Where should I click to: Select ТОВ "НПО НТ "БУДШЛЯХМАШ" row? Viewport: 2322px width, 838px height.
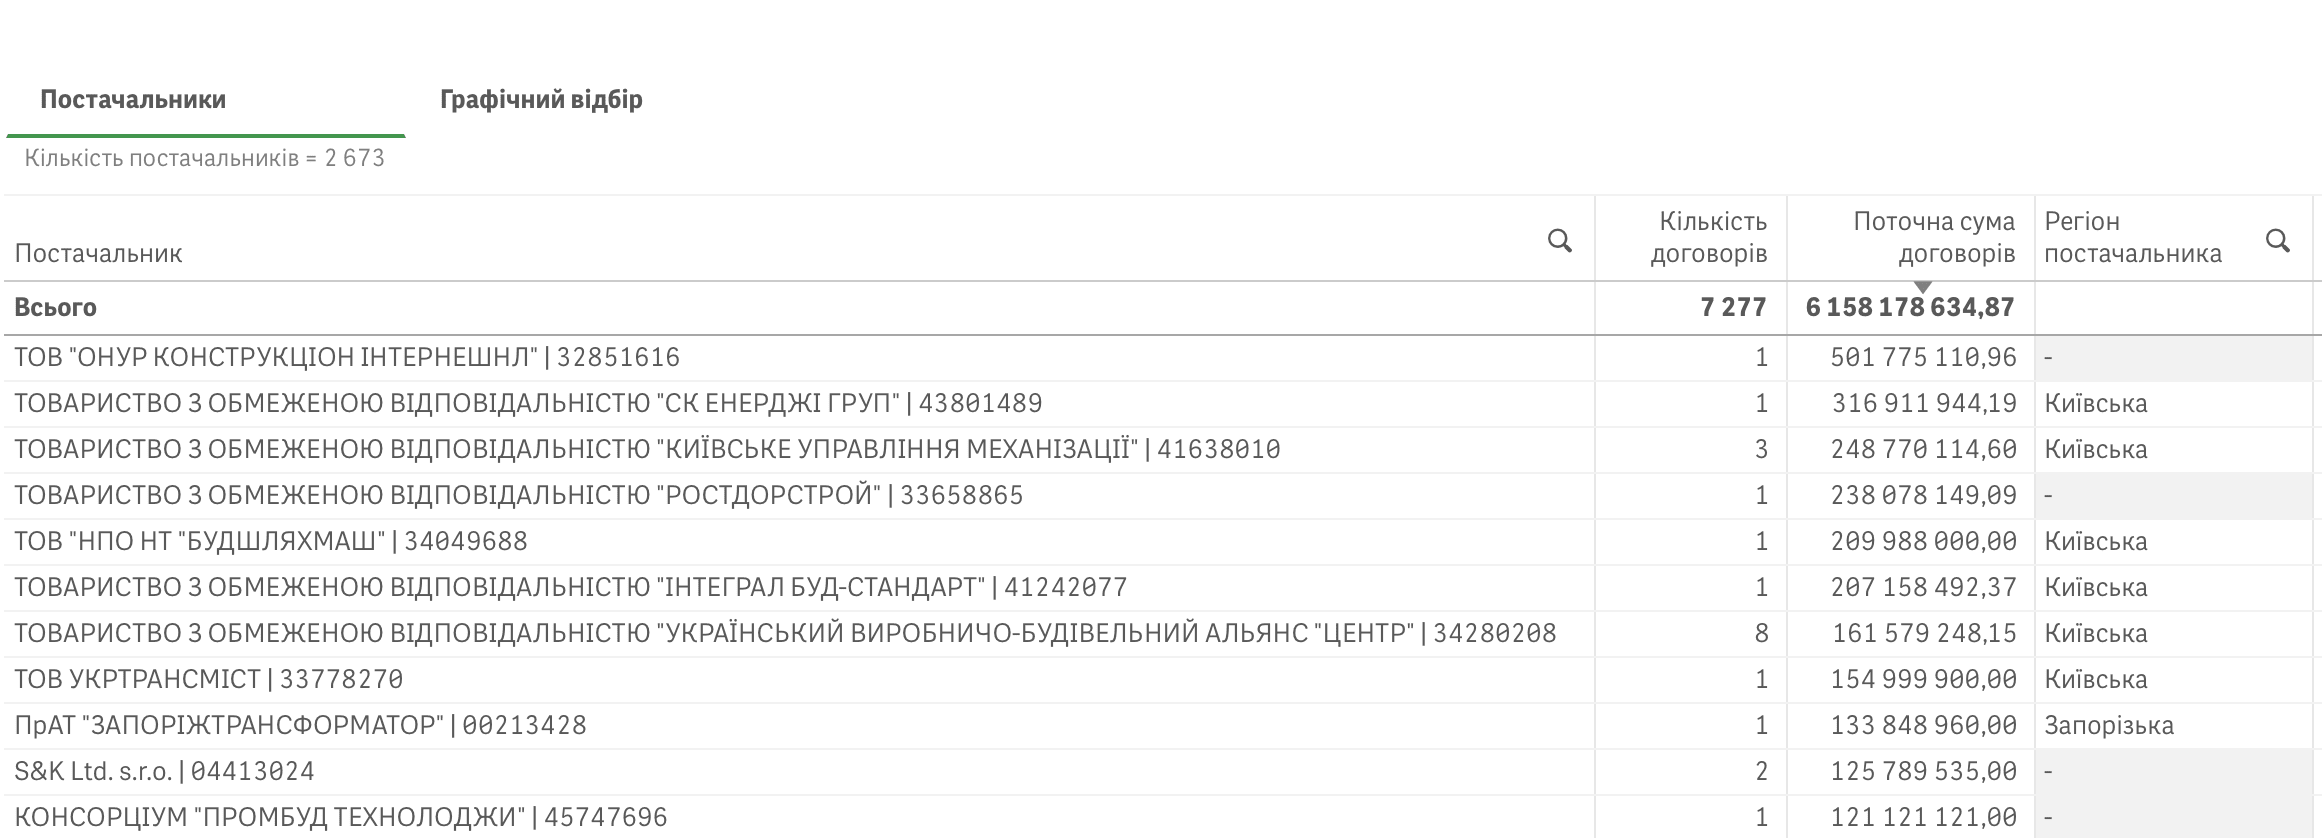pos(271,541)
